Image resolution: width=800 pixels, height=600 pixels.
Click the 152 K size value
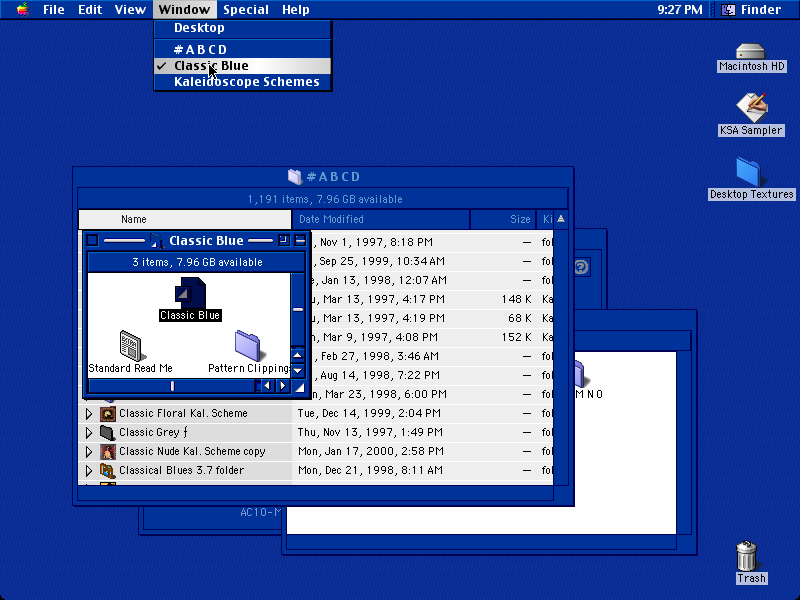[516, 337]
